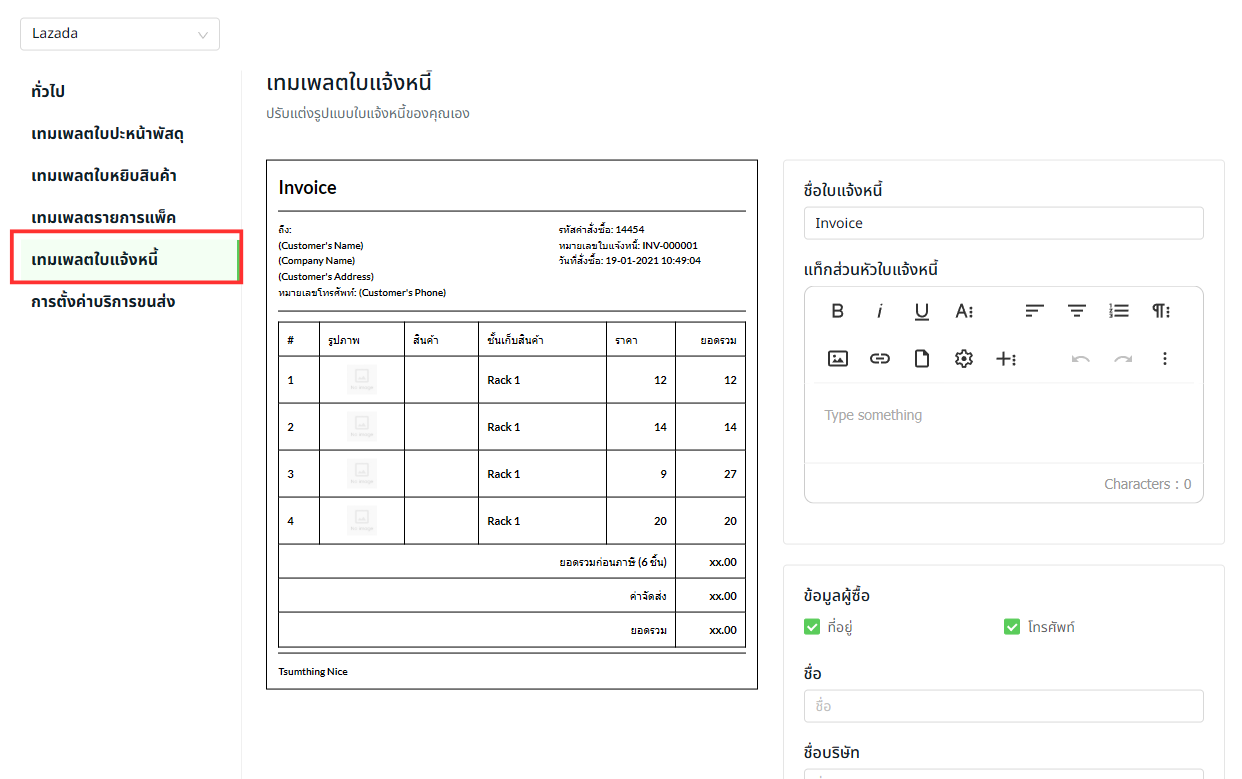Uncheck the ที่อยู่ checkbox
This screenshot has height=779, width=1242.
[x=812, y=627]
